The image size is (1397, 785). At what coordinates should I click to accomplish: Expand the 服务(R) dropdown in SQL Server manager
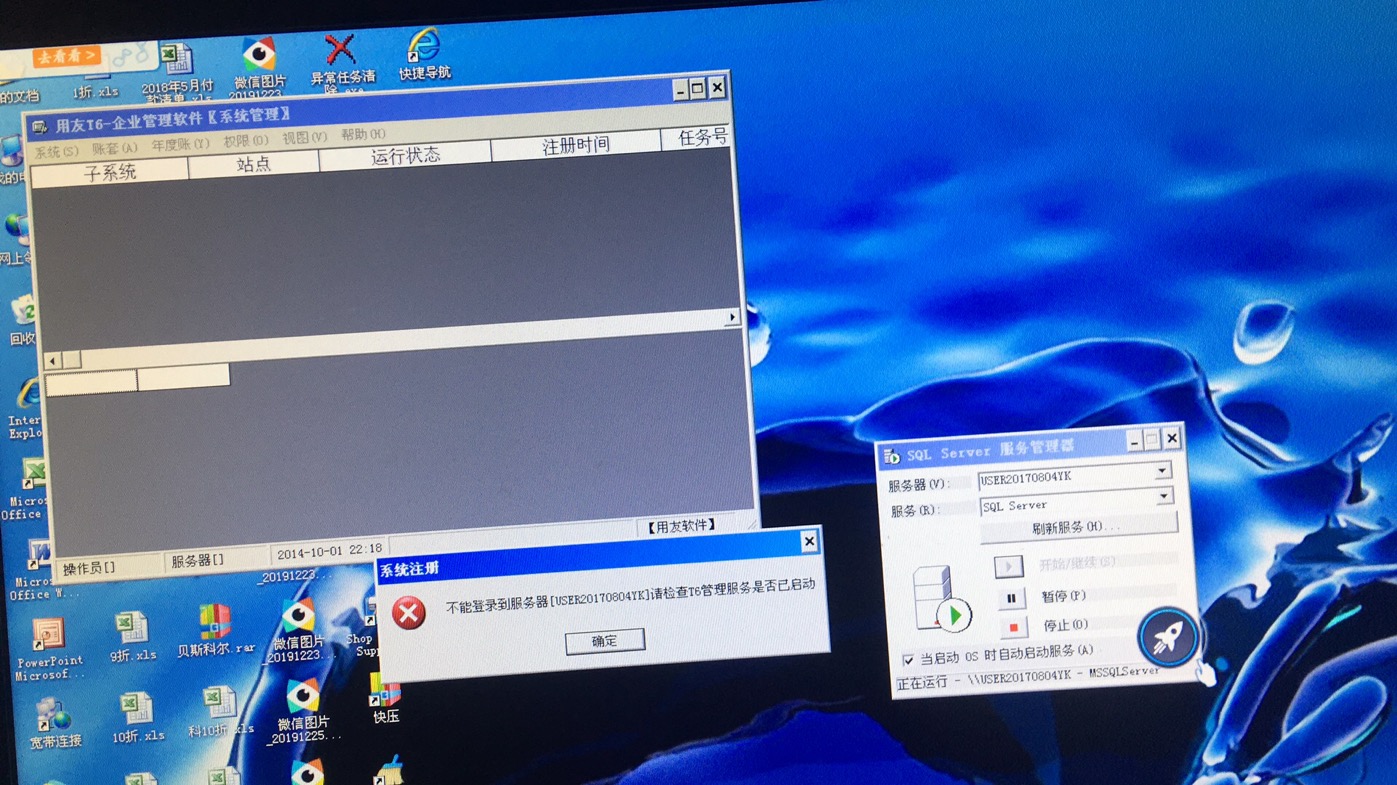click(1164, 497)
